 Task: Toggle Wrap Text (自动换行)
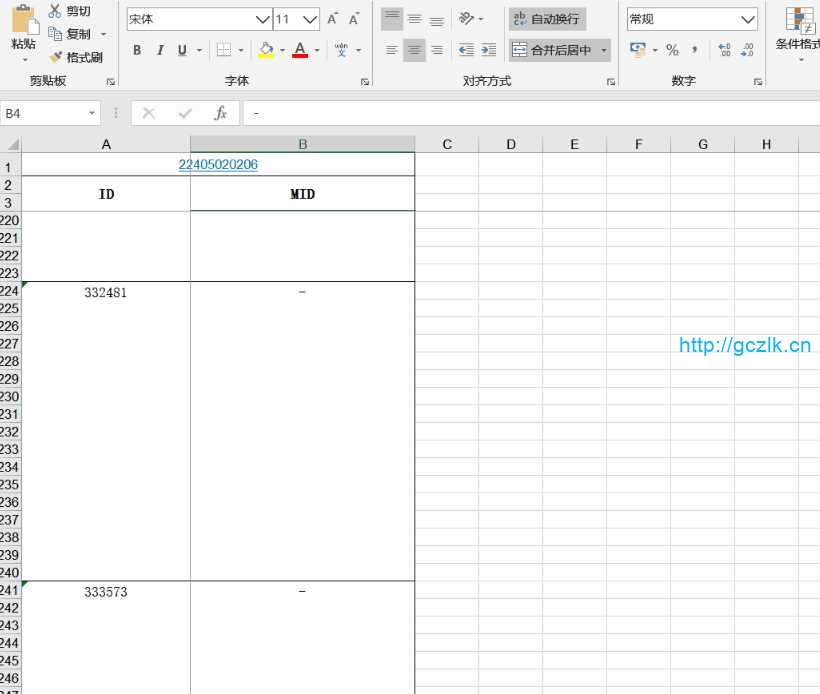547,19
